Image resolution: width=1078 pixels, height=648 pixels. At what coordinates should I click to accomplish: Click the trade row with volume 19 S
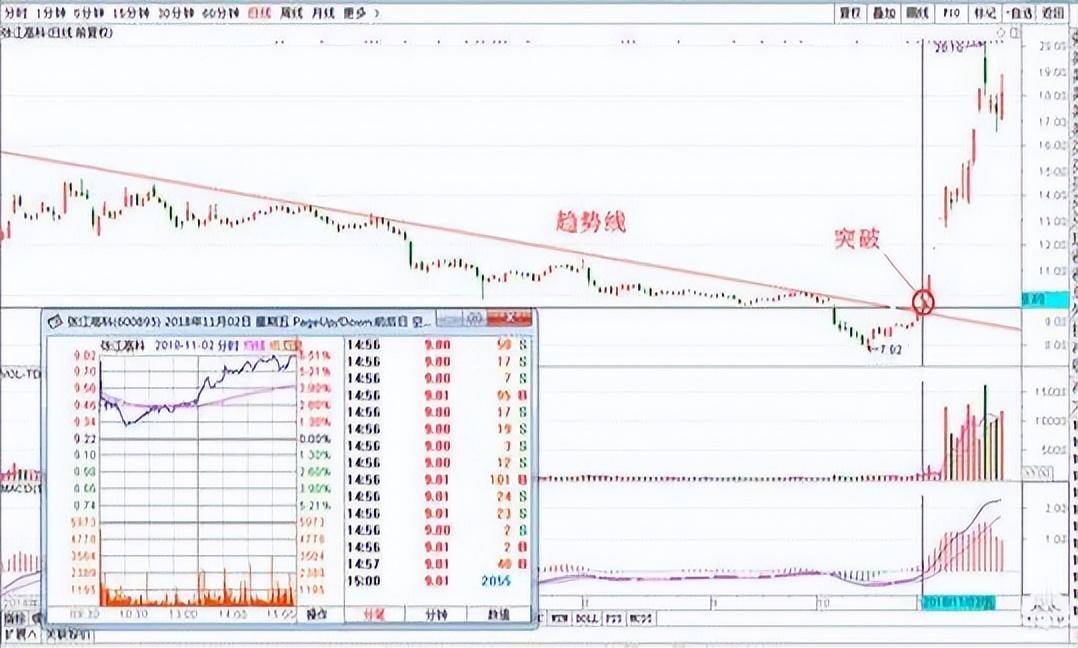click(x=437, y=429)
